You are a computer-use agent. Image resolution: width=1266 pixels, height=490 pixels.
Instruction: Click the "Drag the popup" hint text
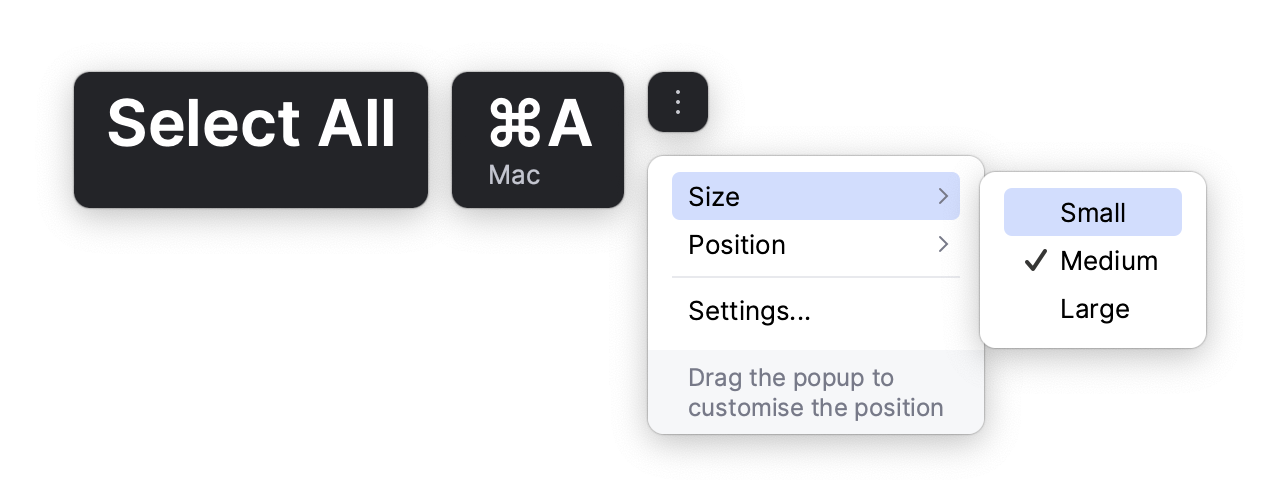pyautogui.click(x=791, y=378)
